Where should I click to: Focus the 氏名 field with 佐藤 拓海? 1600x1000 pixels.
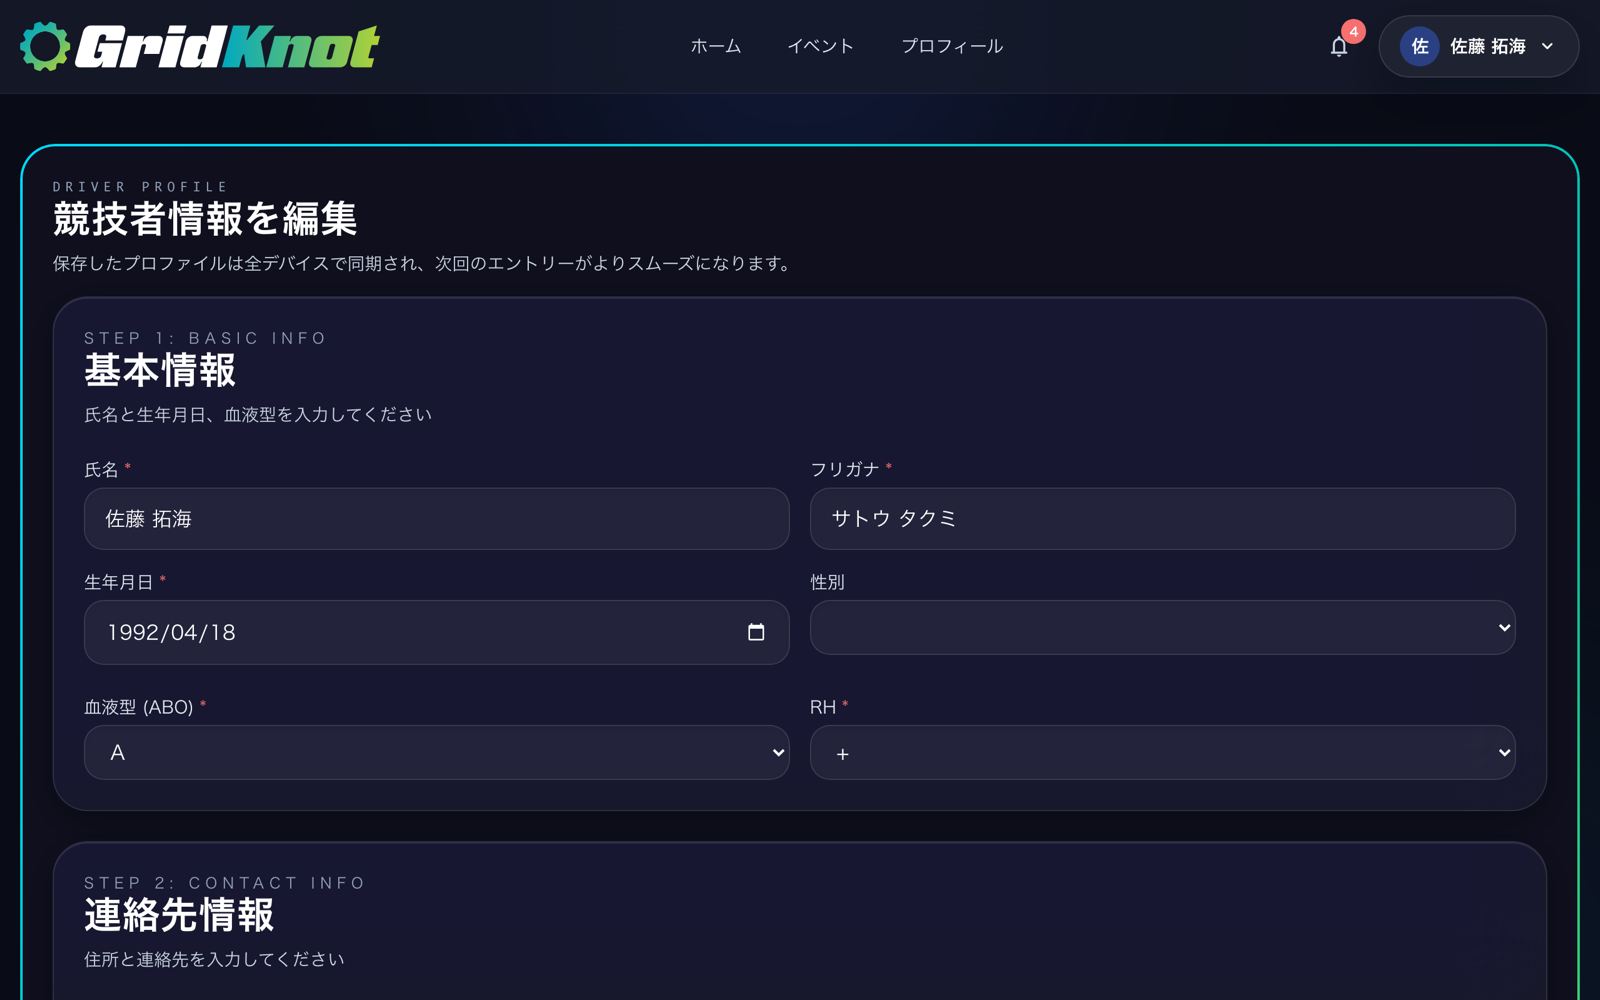click(x=437, y=519)
